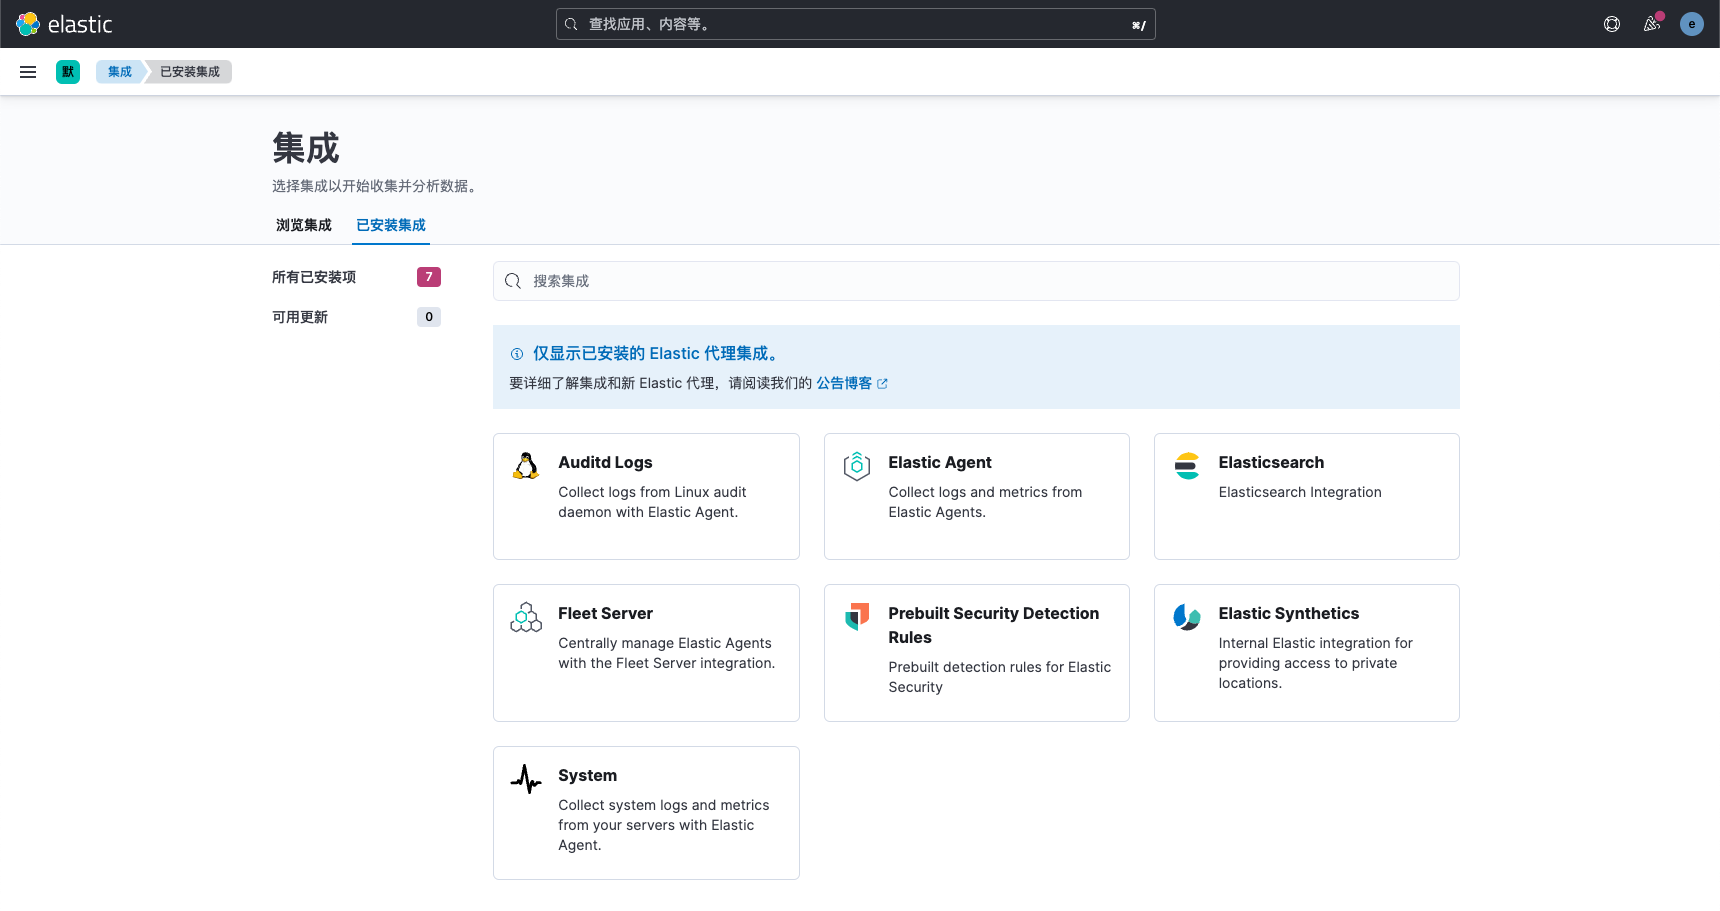Click the magnifier icon in 搜索集成 field
The height and width of the screenshot is (911, 1720).
pyautogui.click(x=513, y=281)
